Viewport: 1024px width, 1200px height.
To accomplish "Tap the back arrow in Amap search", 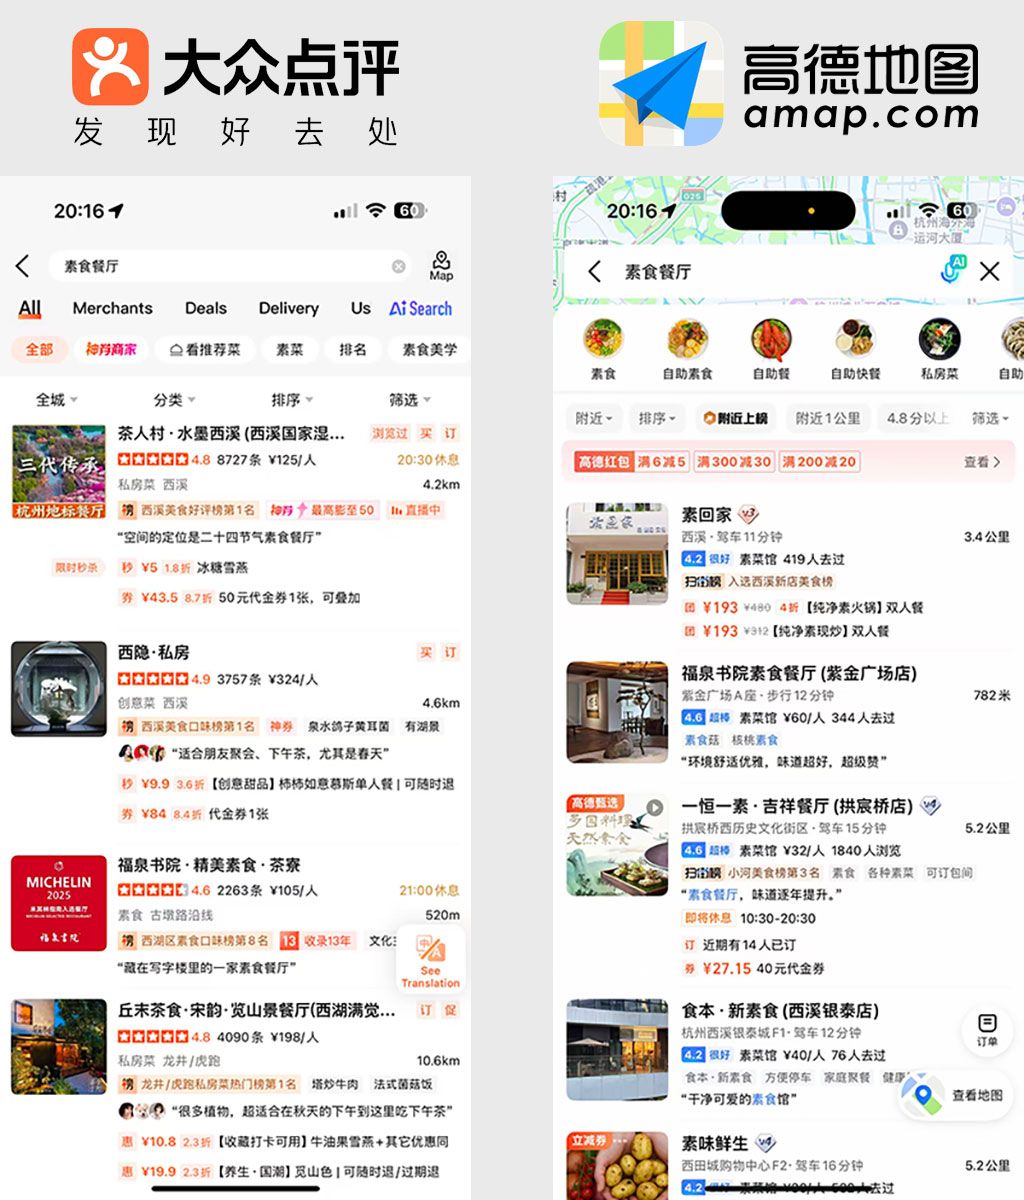I will (594, 271).
